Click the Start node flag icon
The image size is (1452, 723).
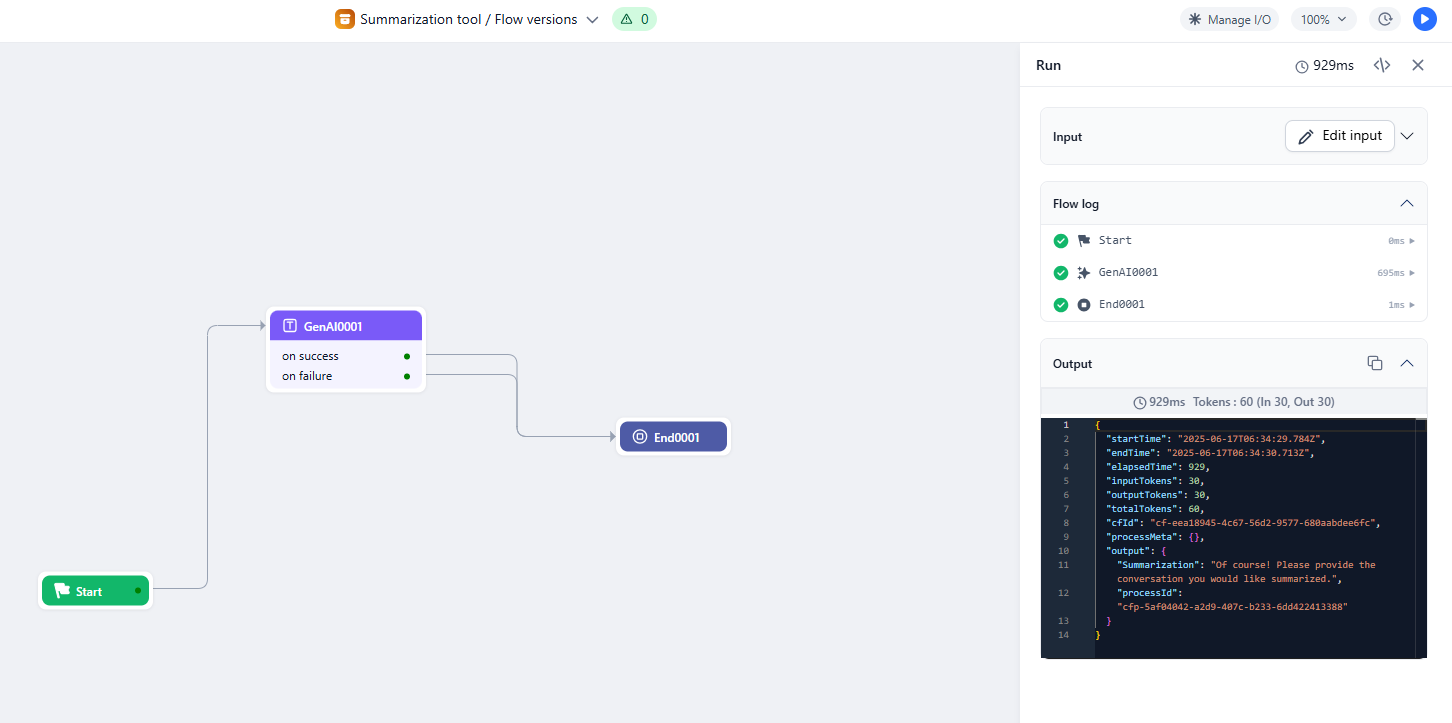coord(62,591)
